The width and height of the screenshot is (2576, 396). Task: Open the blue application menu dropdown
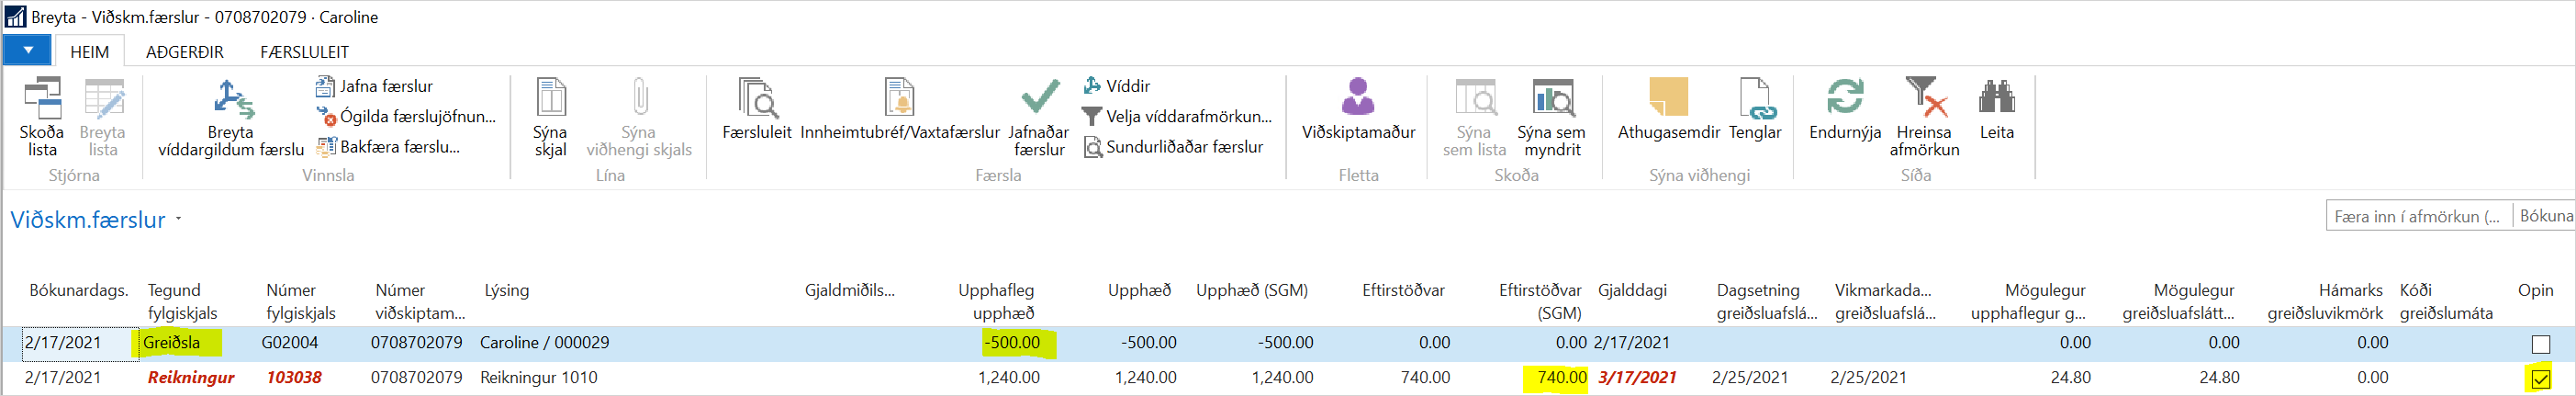coord(28,50)
